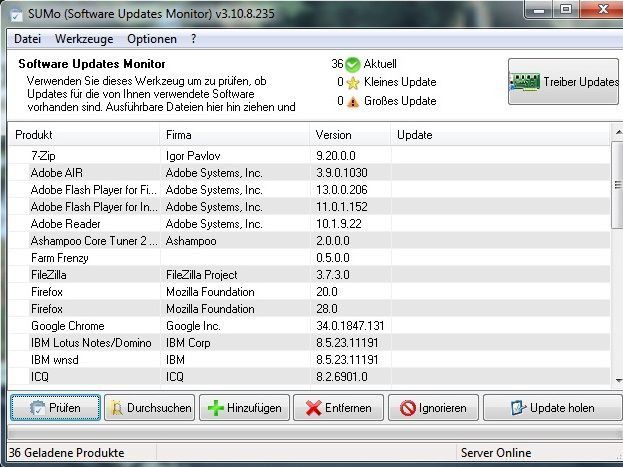623x467 pixels.
Task: Select the Adobe AIR row
Action: pyautogui.click(x=309, y=172)
